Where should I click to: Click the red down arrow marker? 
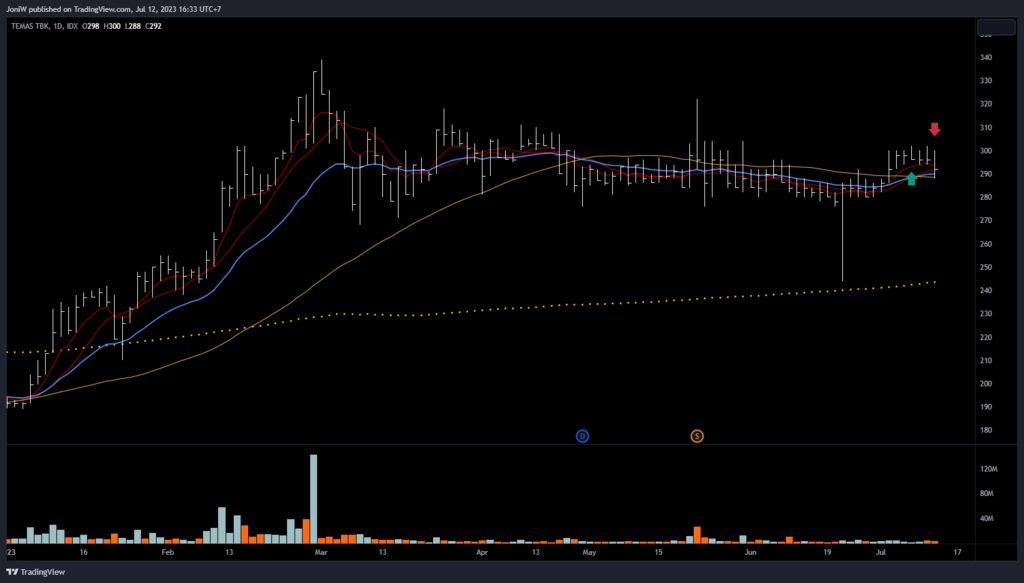(x=934, y=129)
